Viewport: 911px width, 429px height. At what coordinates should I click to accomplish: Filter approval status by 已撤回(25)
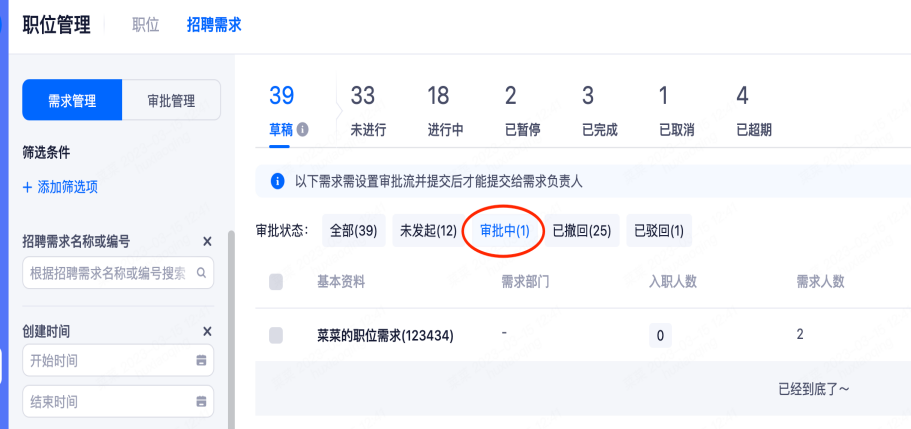coord(581,231)
